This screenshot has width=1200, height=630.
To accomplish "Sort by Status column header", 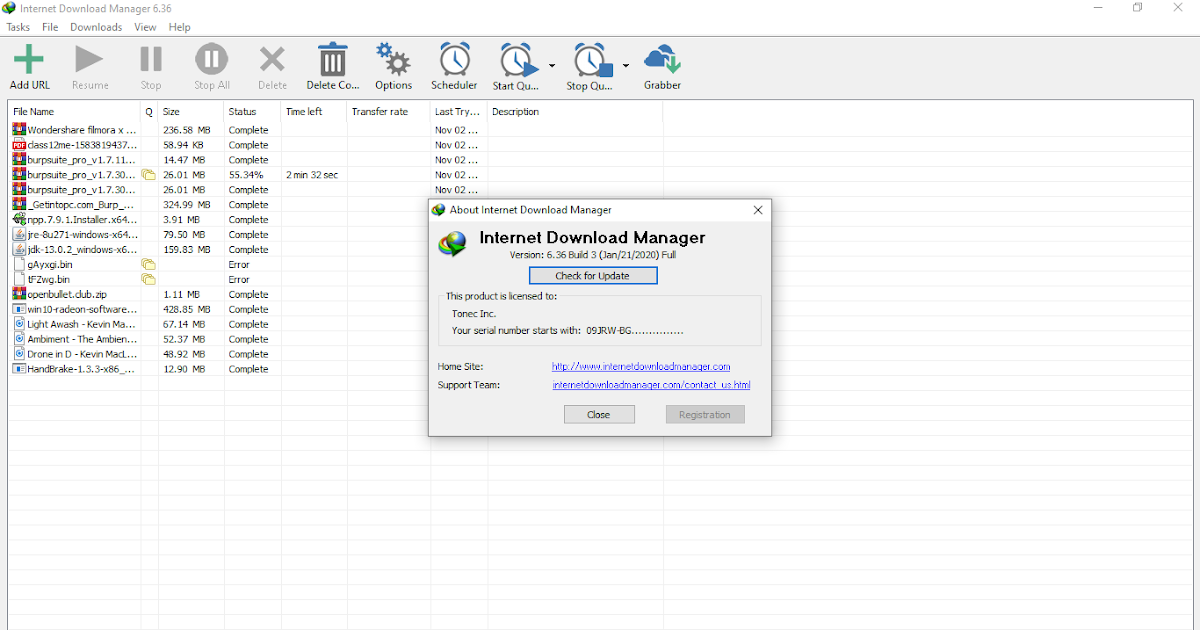I will [253, 112].
